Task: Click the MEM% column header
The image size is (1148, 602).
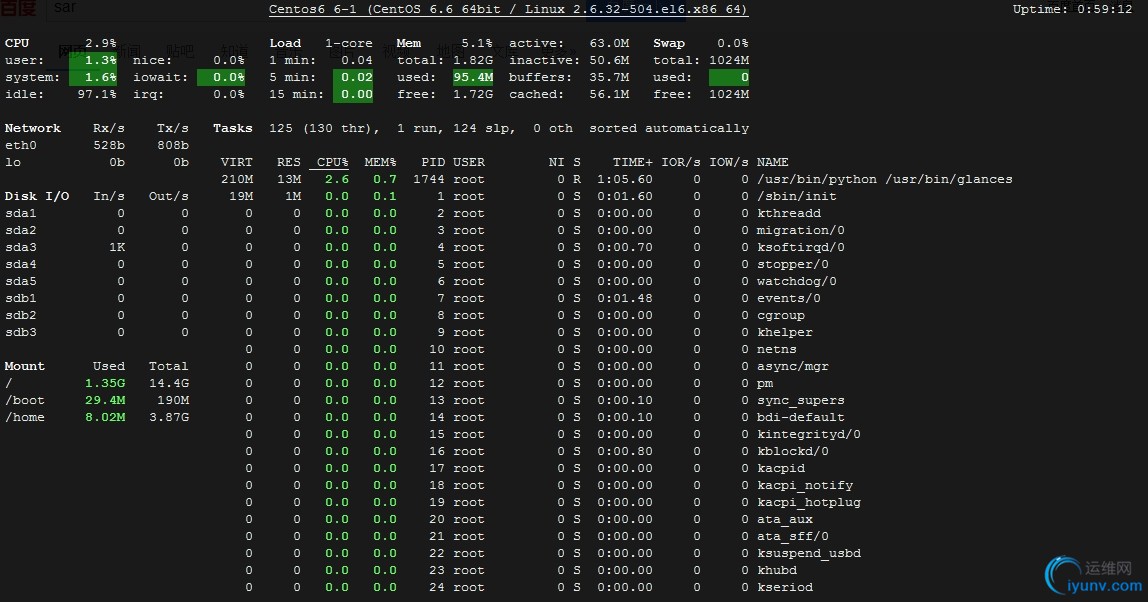Action: tap(380, 162)
